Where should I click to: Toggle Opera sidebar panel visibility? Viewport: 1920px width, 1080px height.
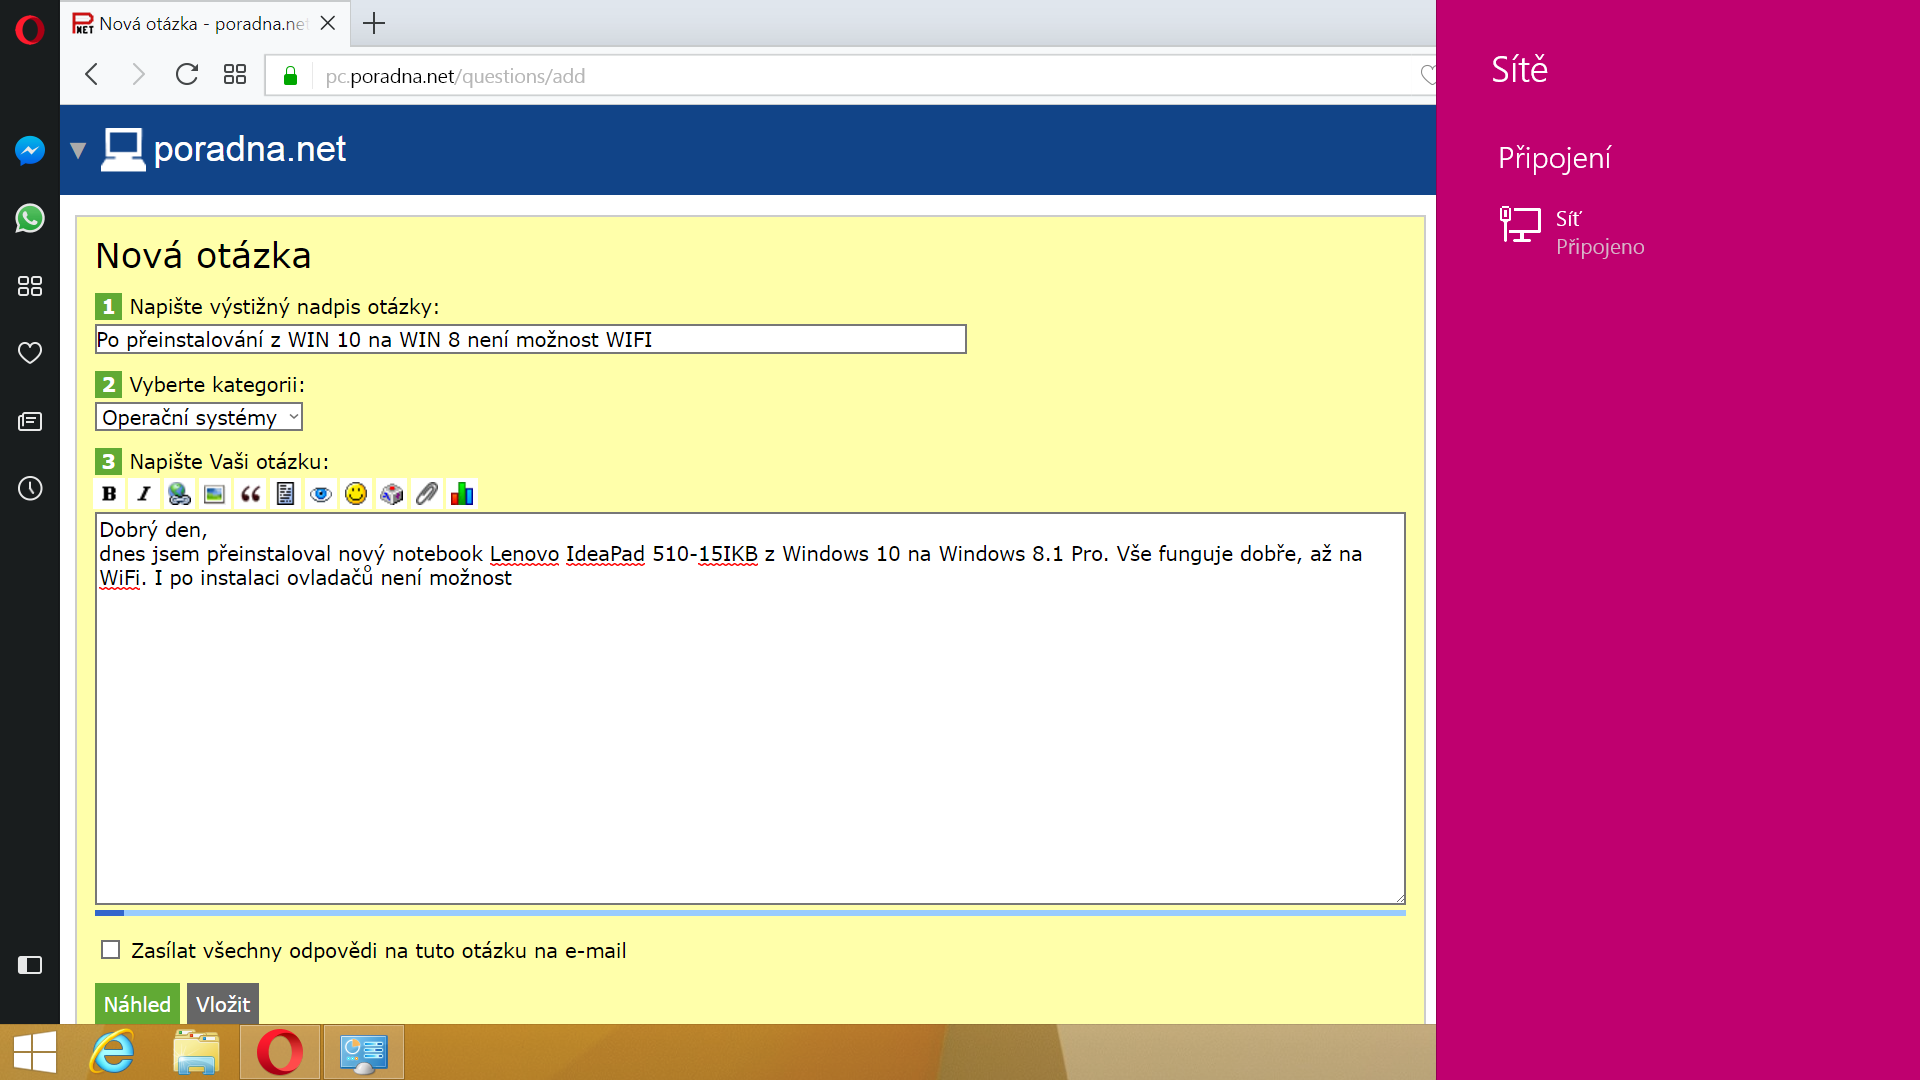(30, 965)
